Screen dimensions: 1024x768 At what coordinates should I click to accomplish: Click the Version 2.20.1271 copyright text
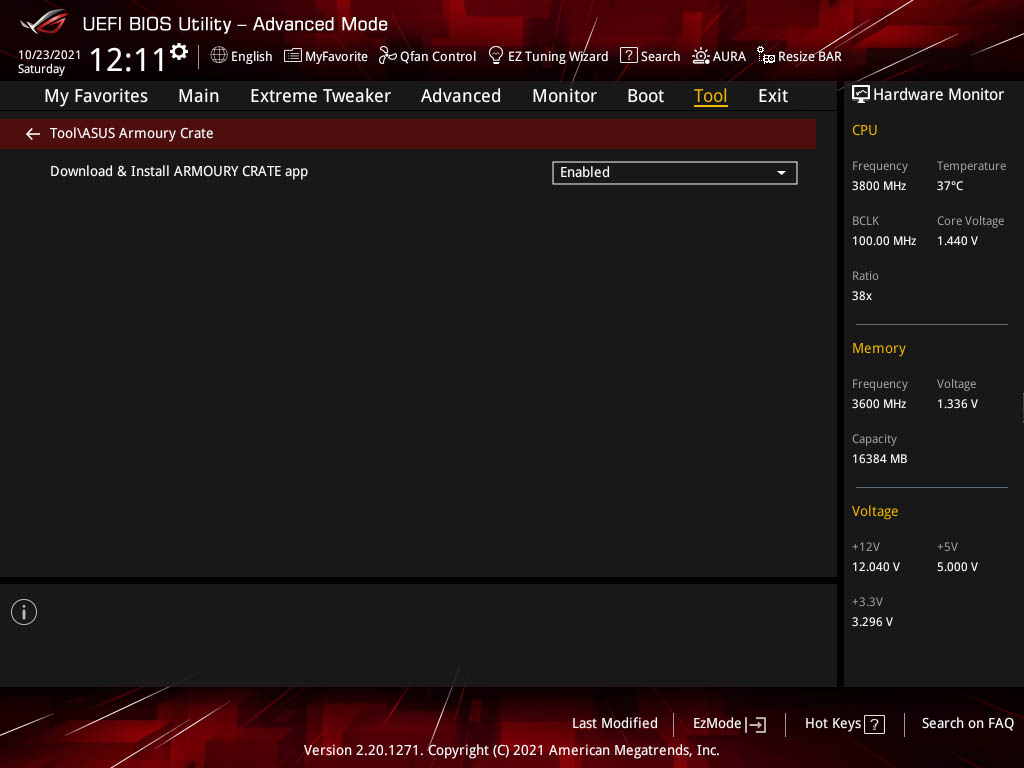(511, 750)
